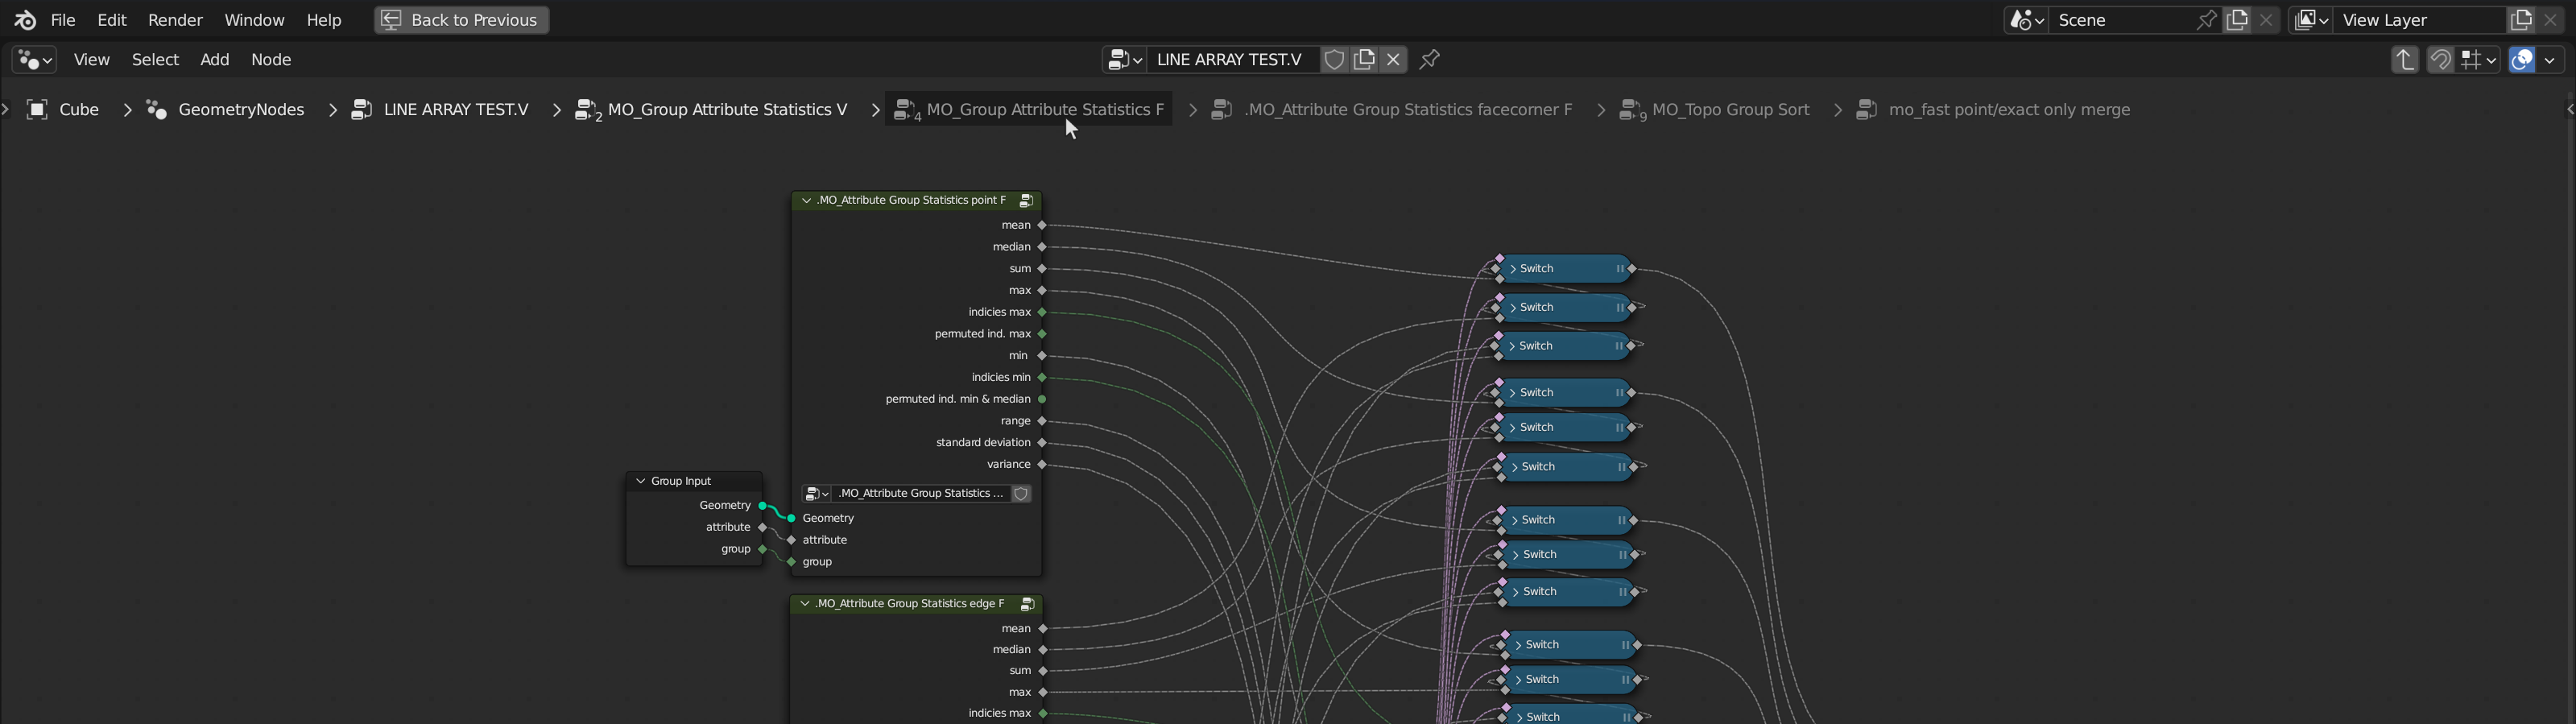
Task: Collapse the Group Input node
Action: [x=641, y=482]
